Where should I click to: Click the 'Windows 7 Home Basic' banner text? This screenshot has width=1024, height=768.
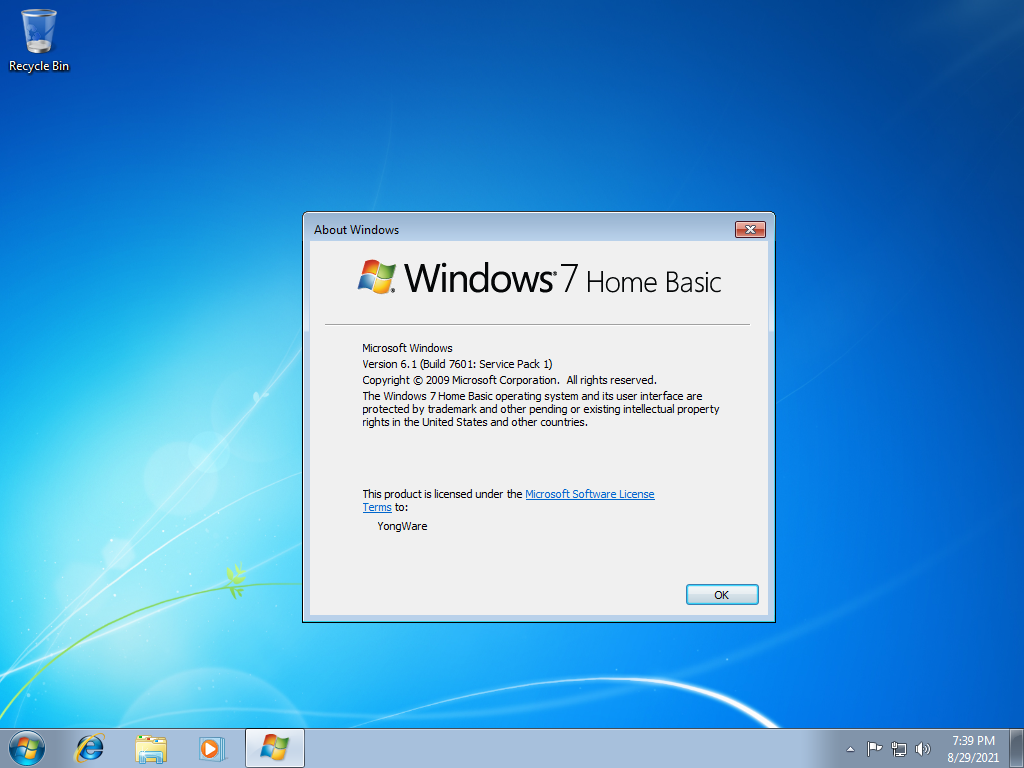[x=562, y=279]
